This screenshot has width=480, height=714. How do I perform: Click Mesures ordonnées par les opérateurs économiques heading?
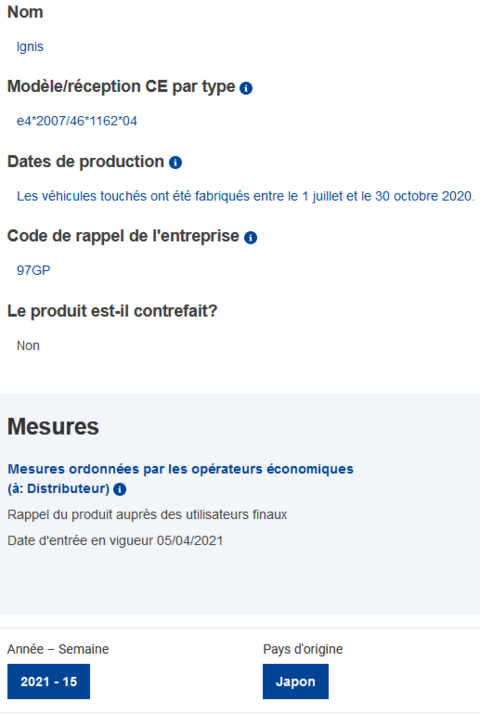[x=181, y=469]
